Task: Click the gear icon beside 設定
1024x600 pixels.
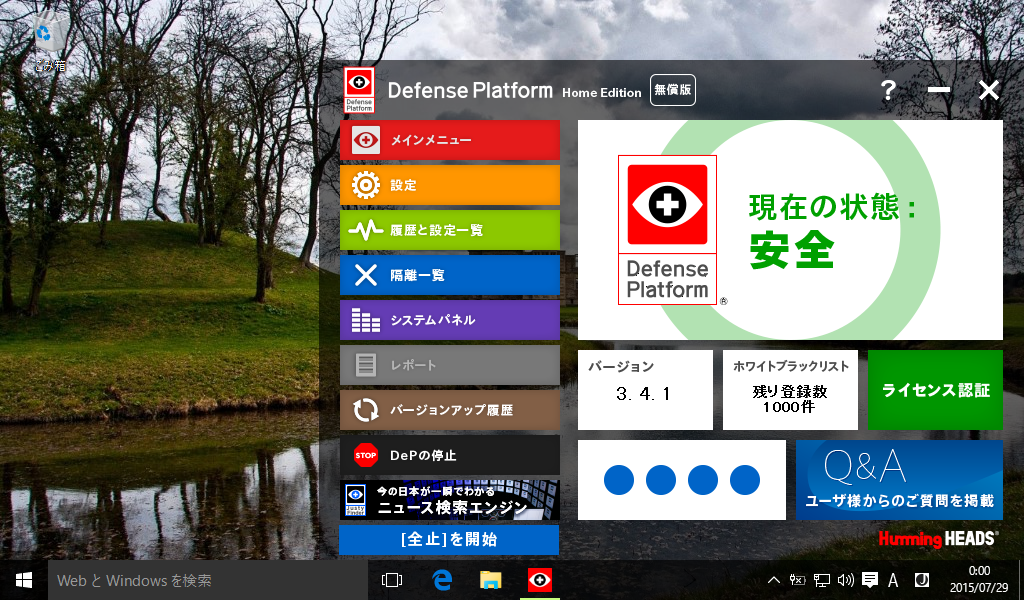Action: pyautogui.click(x=366, y=185)
